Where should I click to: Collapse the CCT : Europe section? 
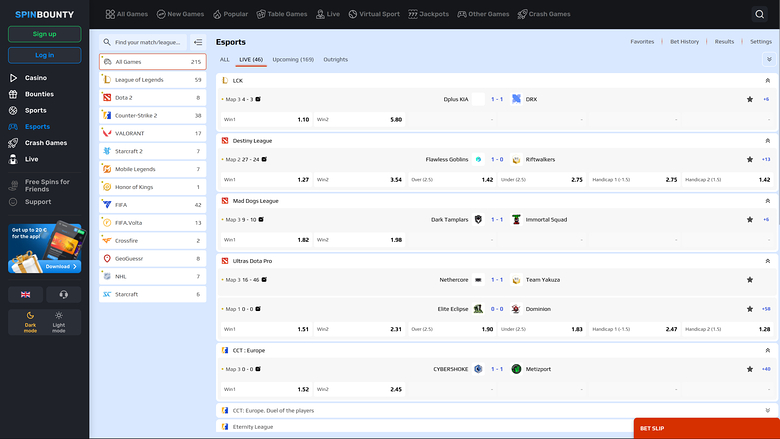tap(768, 351)
